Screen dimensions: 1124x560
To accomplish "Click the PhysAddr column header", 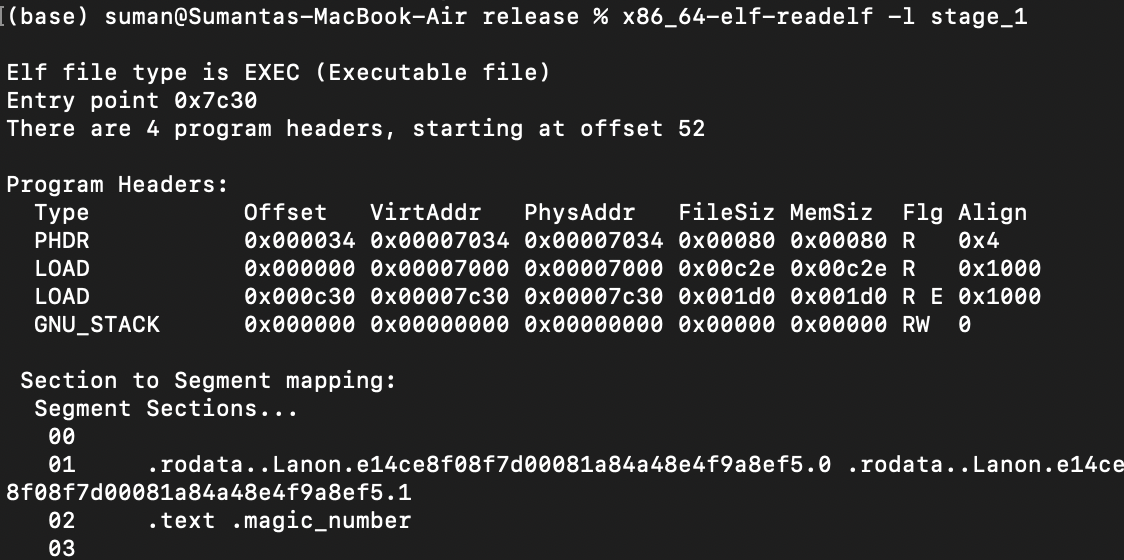I will coord(579,213).
